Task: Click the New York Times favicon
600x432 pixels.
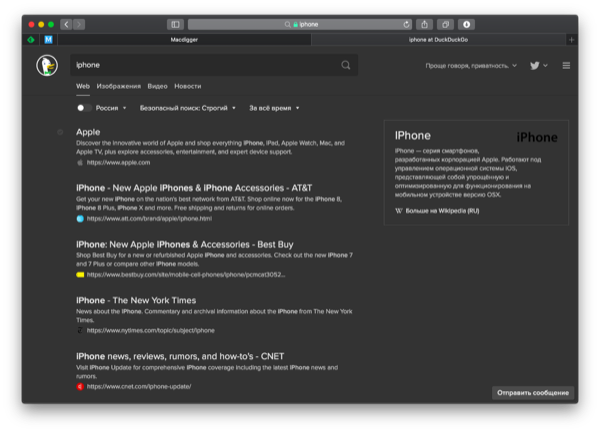Action: (80, 331)
